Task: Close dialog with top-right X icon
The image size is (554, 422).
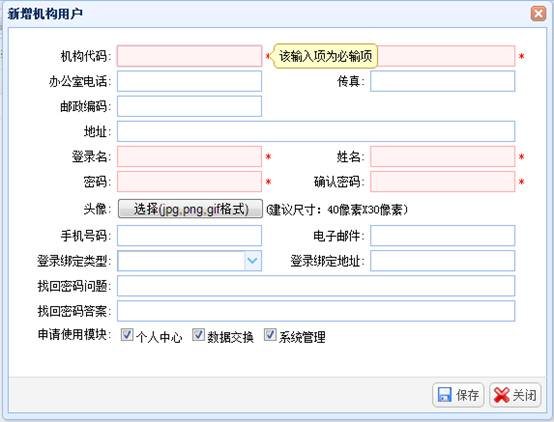Action: [x=538, y=14]
